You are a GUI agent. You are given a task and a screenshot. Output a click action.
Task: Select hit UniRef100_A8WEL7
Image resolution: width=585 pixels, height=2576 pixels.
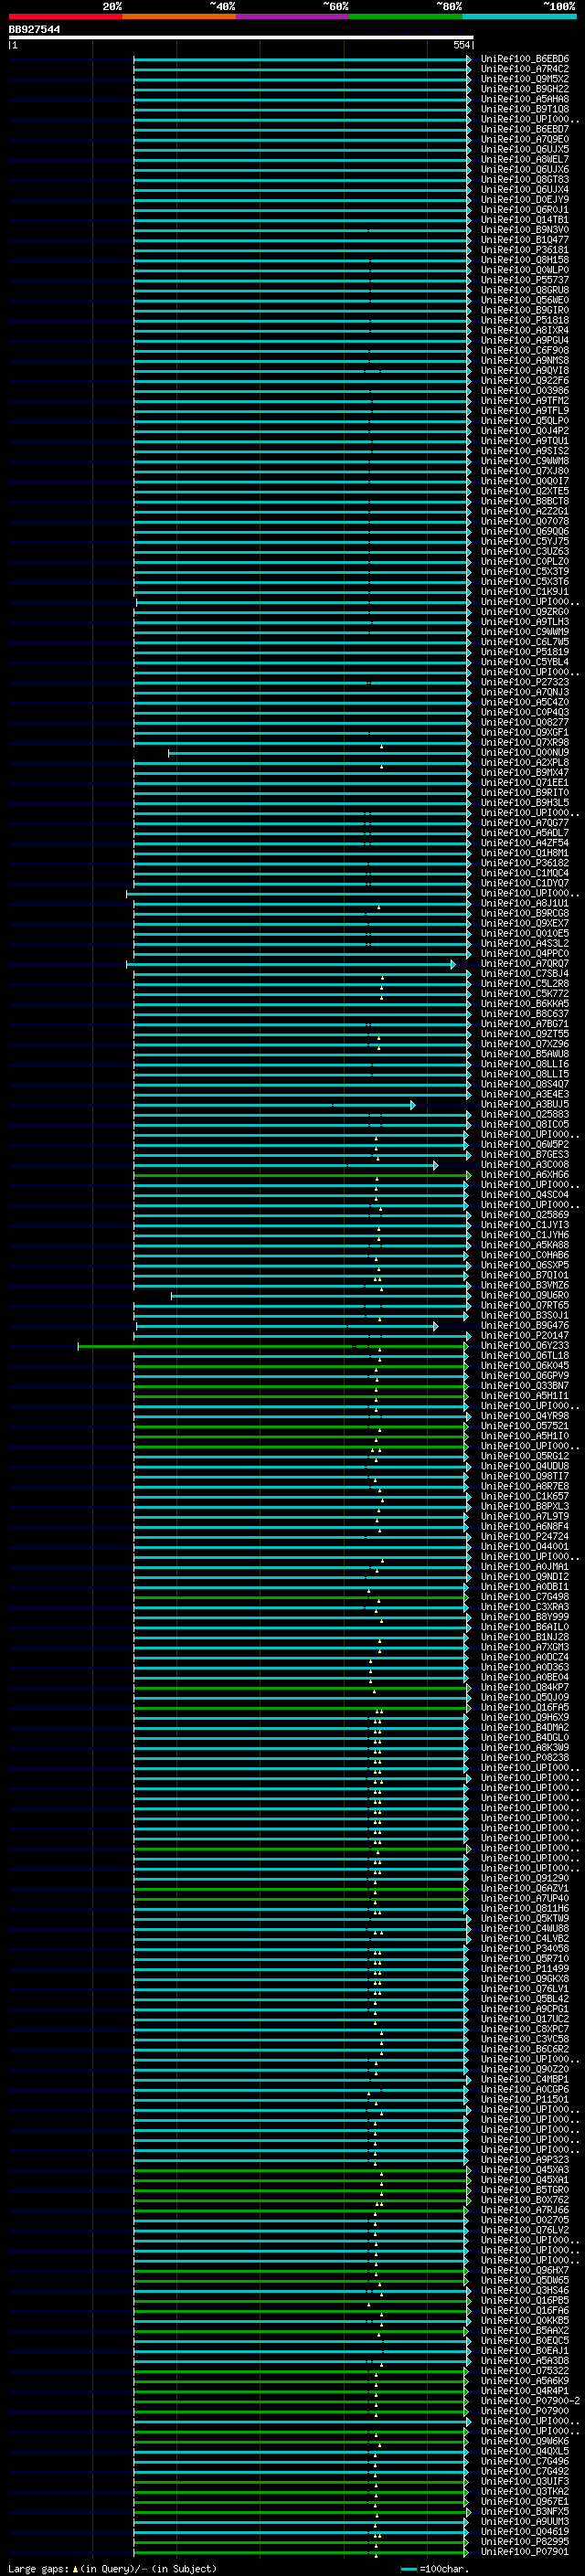(x=525, y=159)
